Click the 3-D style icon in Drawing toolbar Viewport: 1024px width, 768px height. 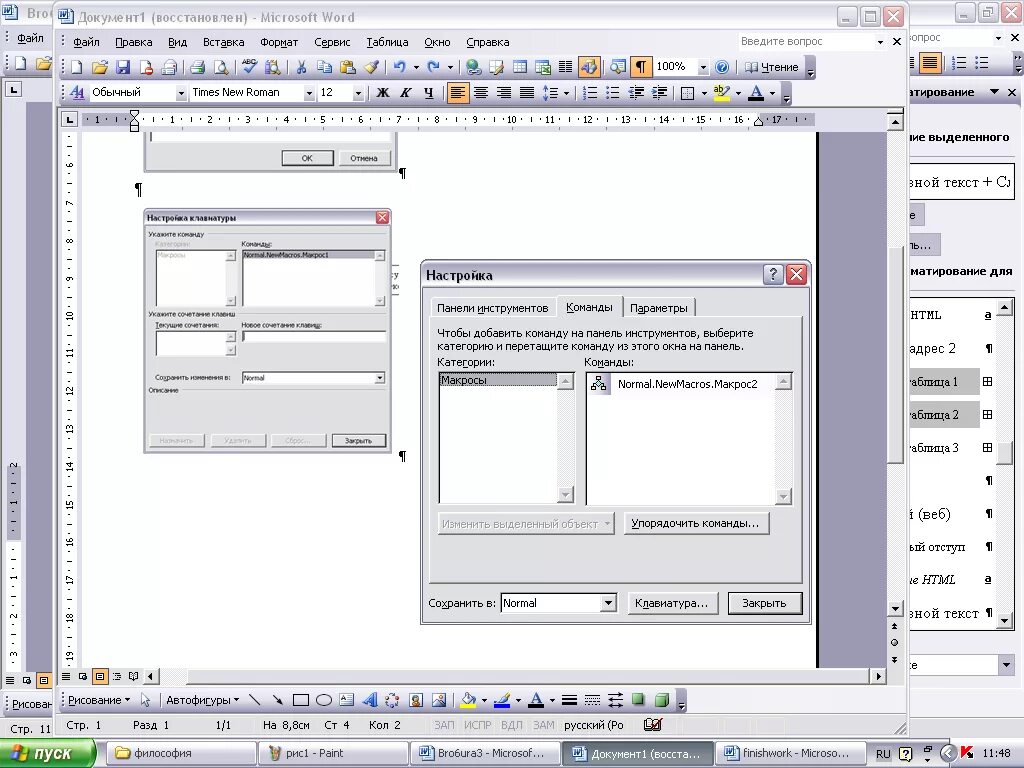coord(662,700)
